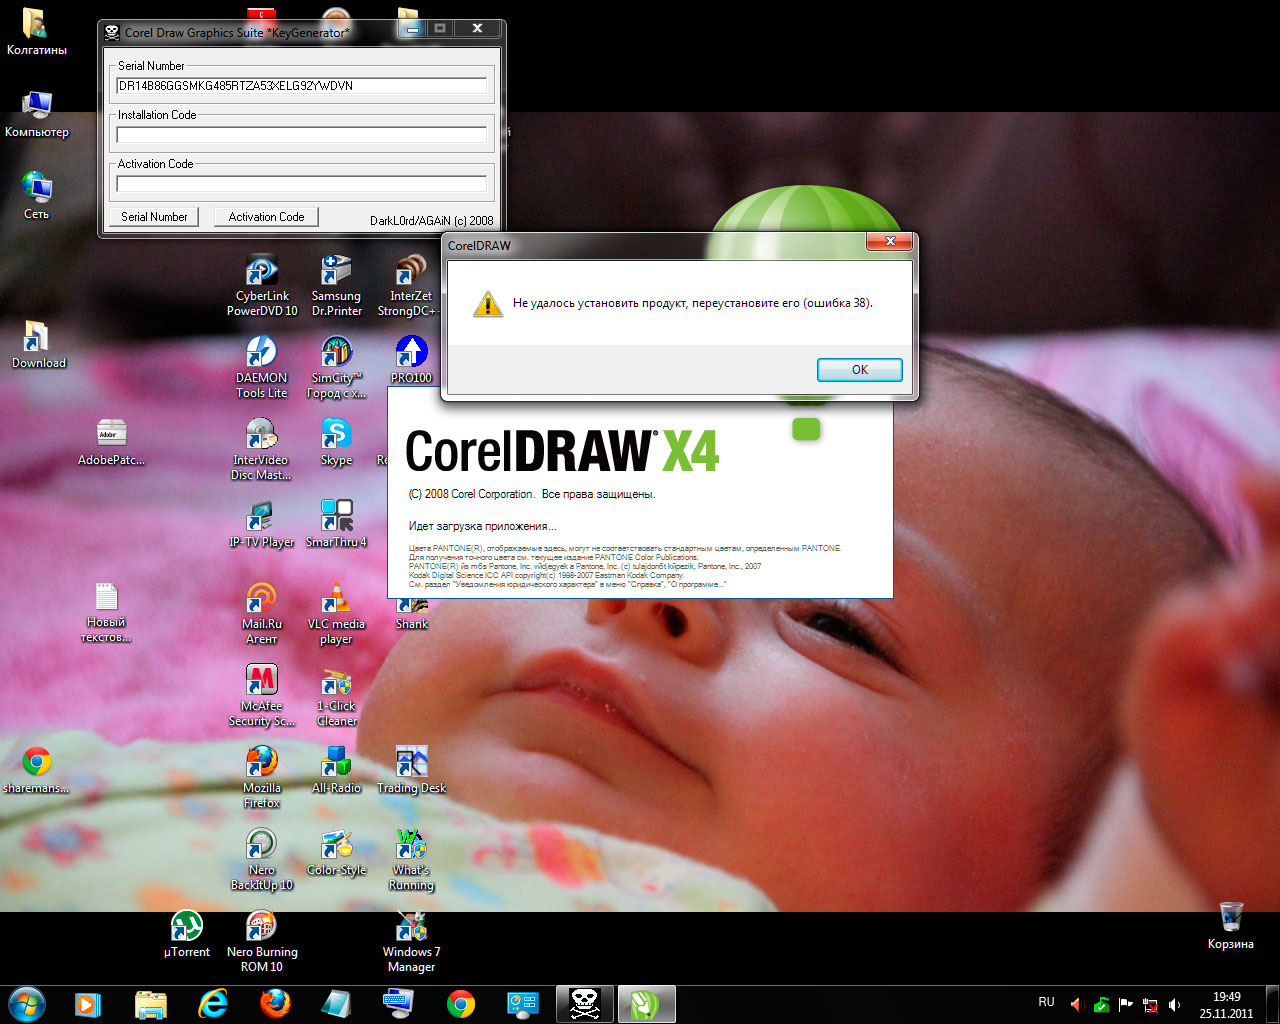1280x1024 pixels.
Task: Select the Windows 7 Manager icon
Action: pos(411,941)
